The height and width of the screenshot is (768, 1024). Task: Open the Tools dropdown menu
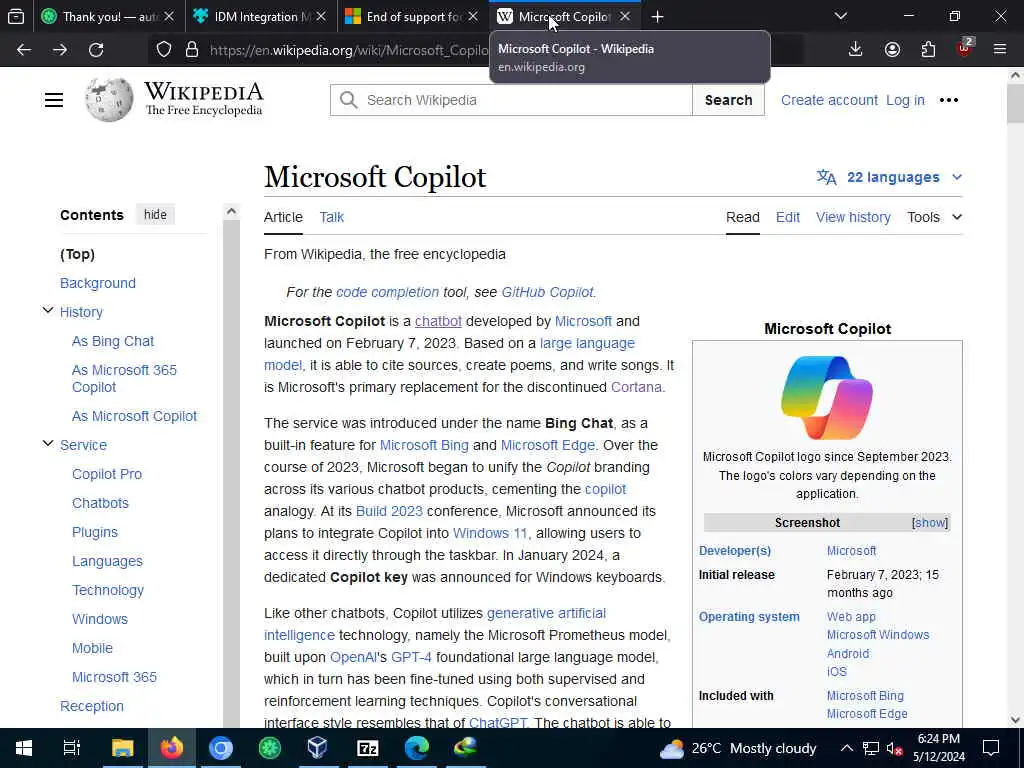(935, 217)
